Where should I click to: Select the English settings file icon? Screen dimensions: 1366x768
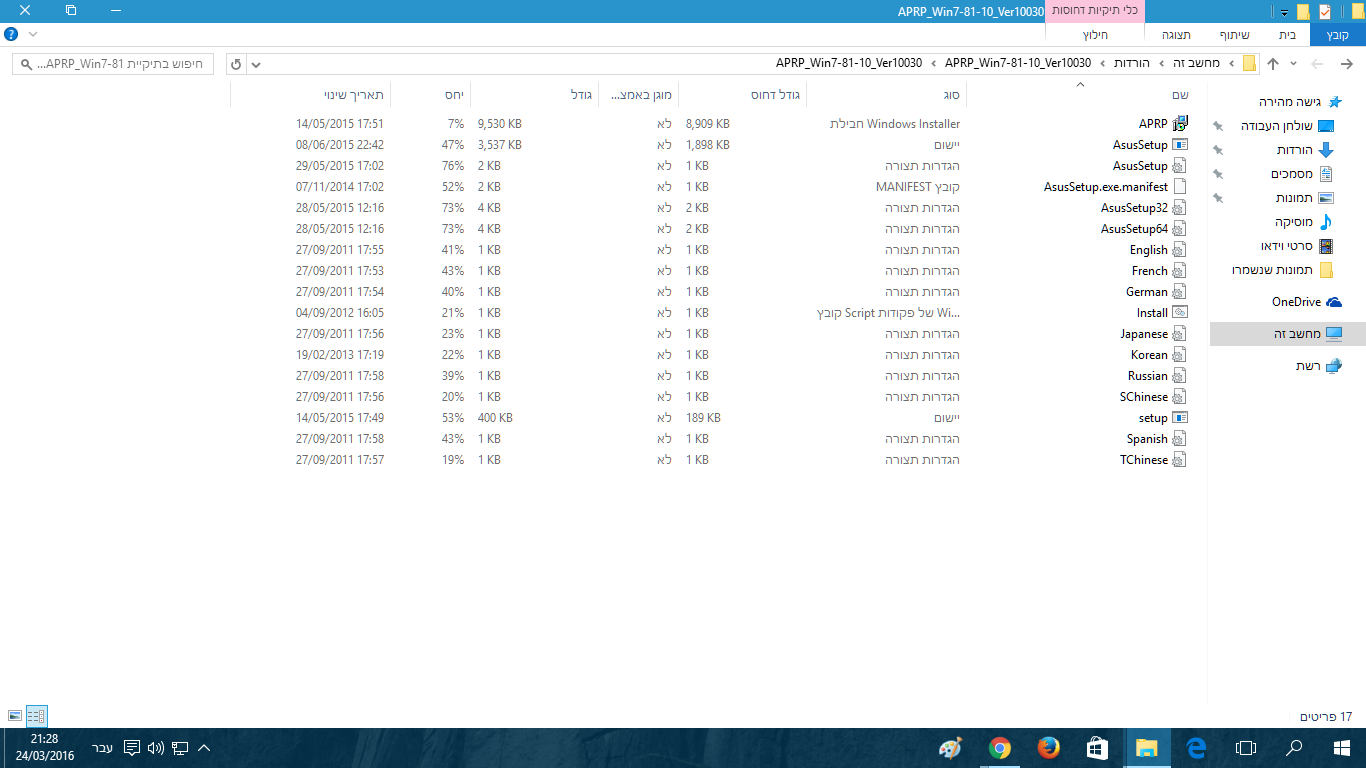[1180, 250]
